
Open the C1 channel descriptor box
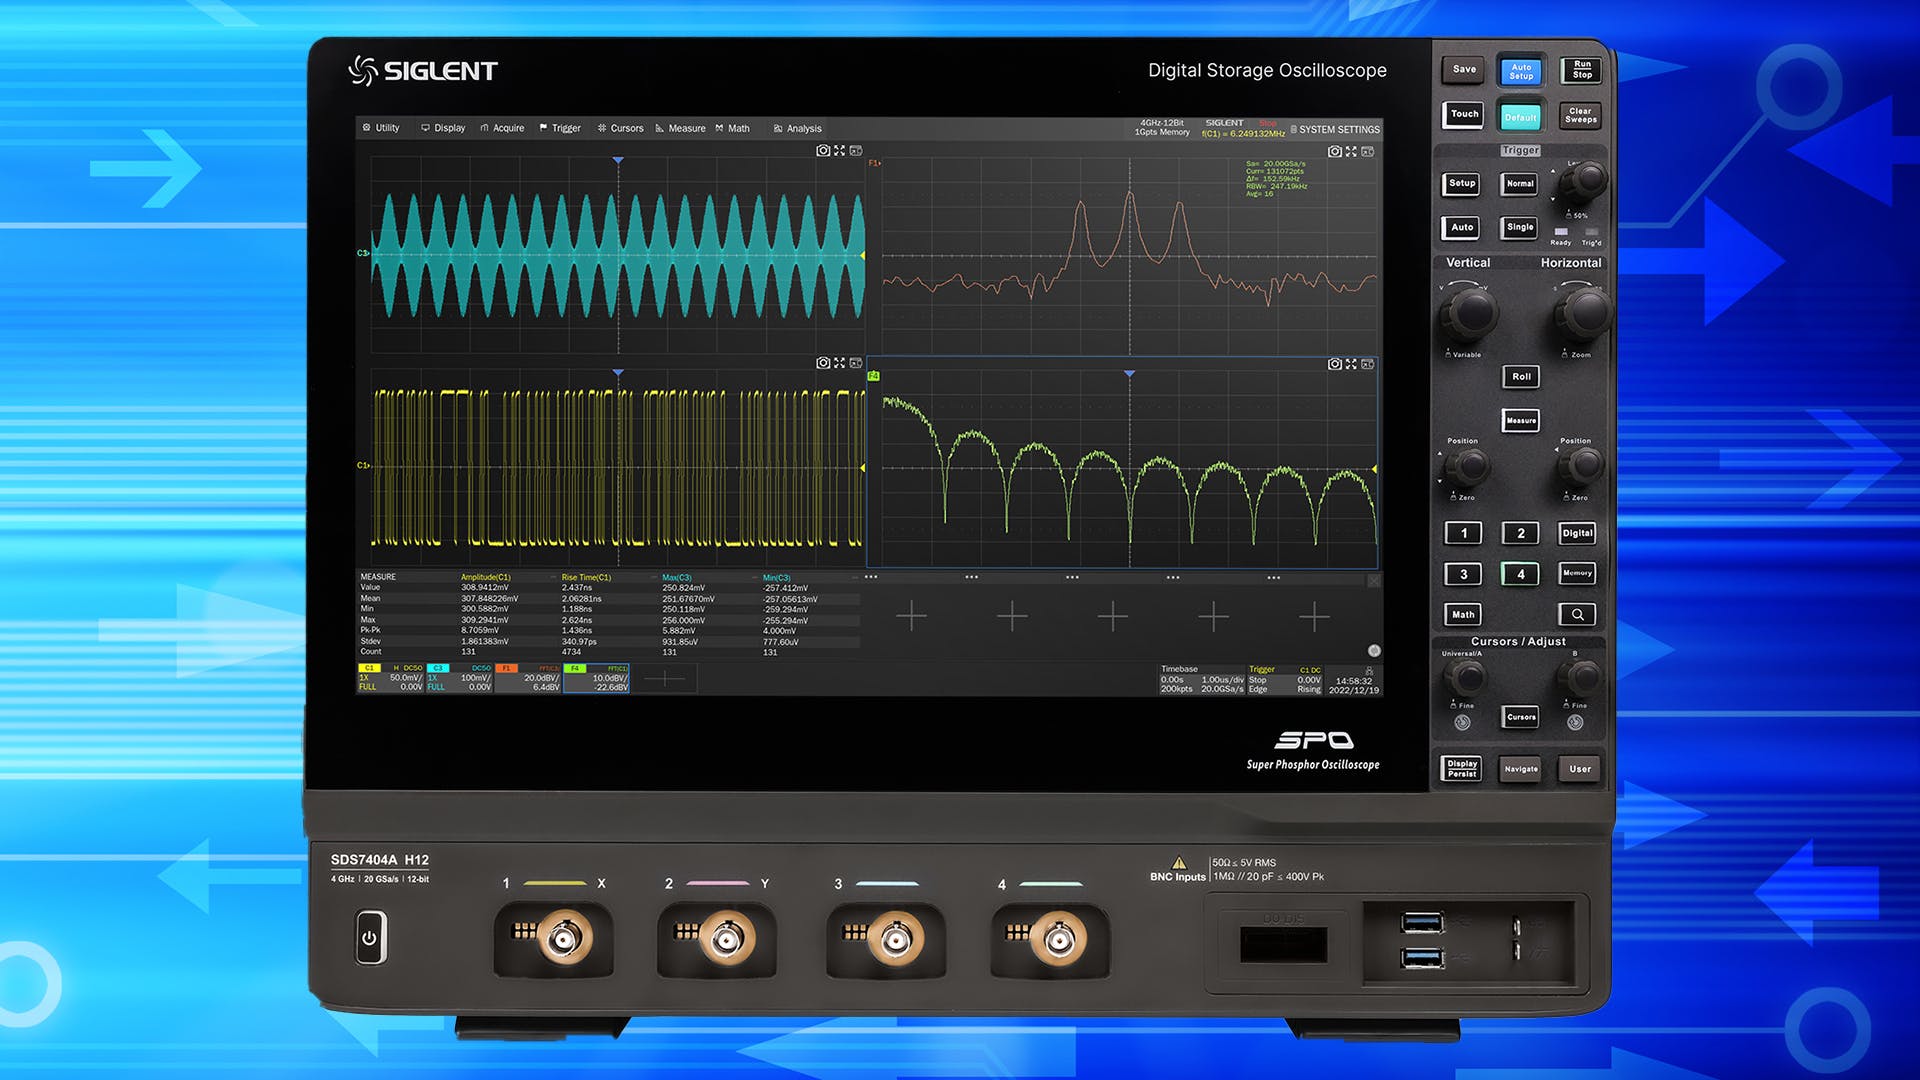click(x=390, y=678)
